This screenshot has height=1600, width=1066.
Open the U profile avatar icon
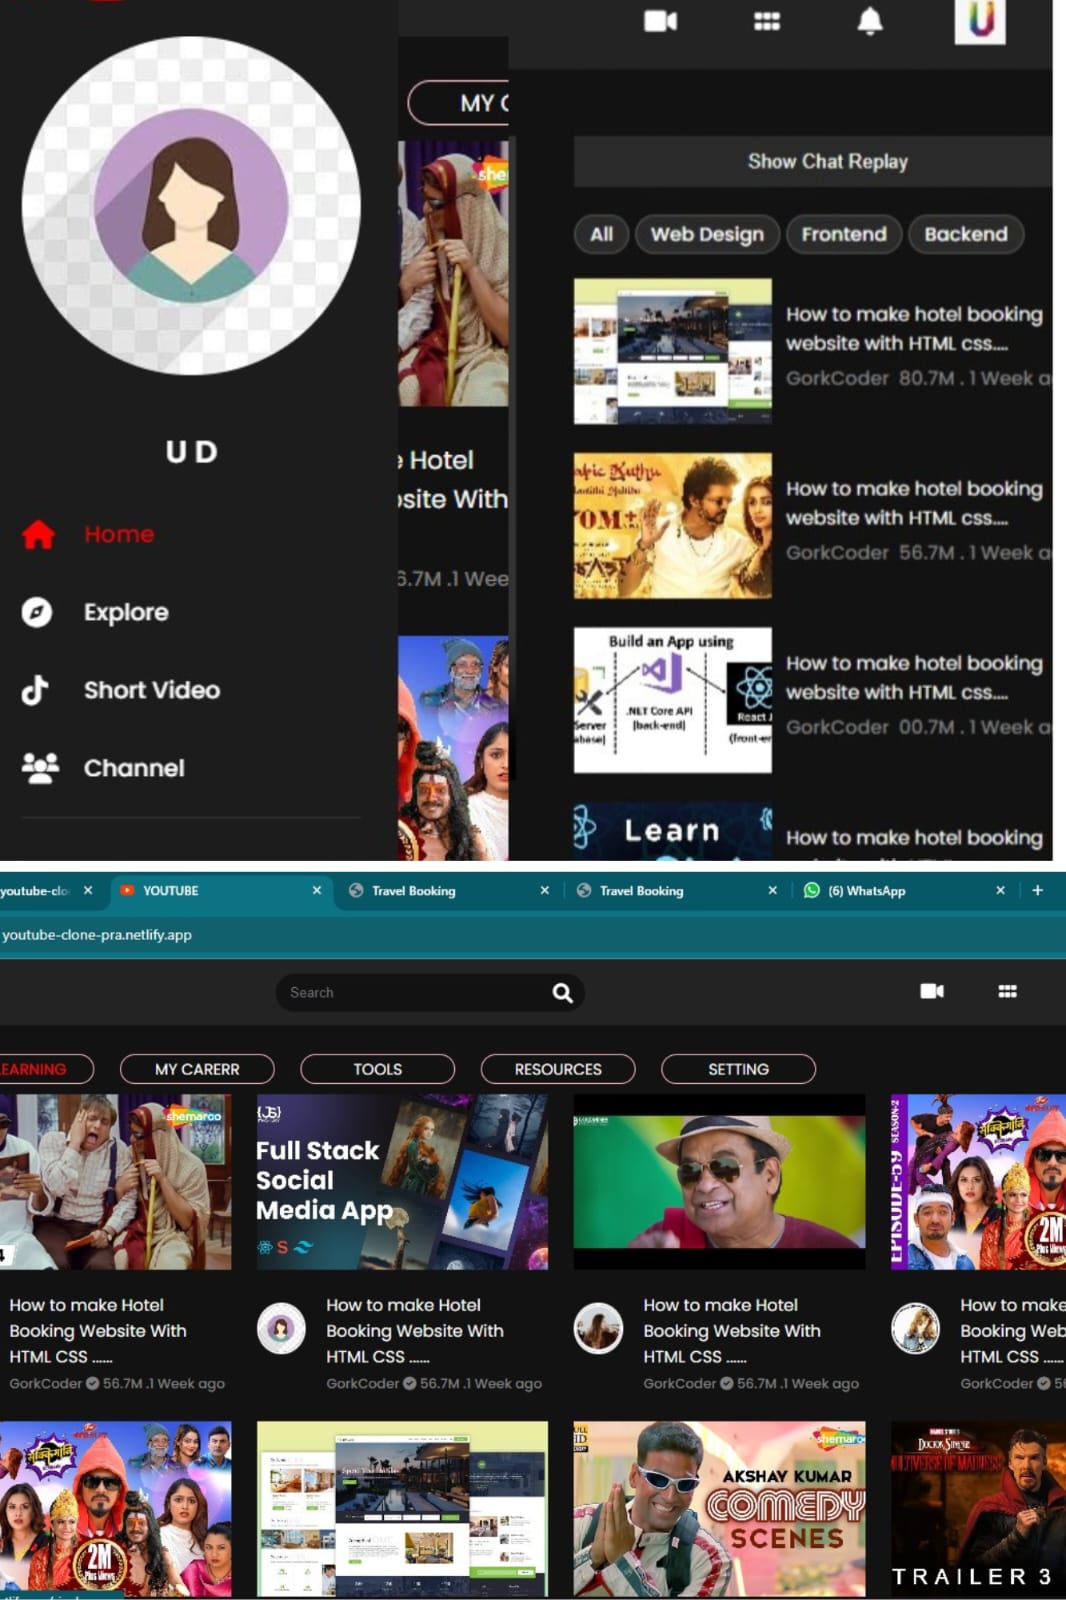[980, 20]
